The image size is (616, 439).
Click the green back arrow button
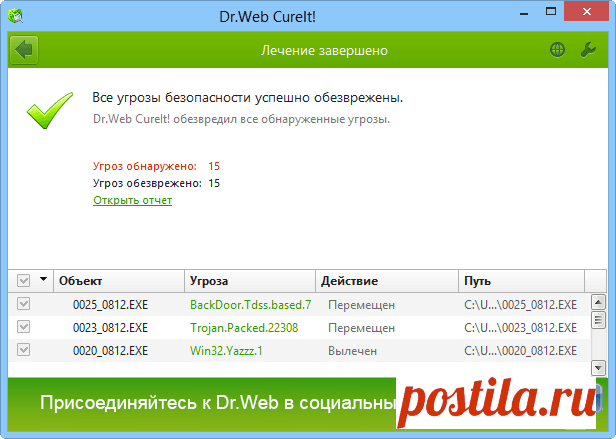[23, 49]
